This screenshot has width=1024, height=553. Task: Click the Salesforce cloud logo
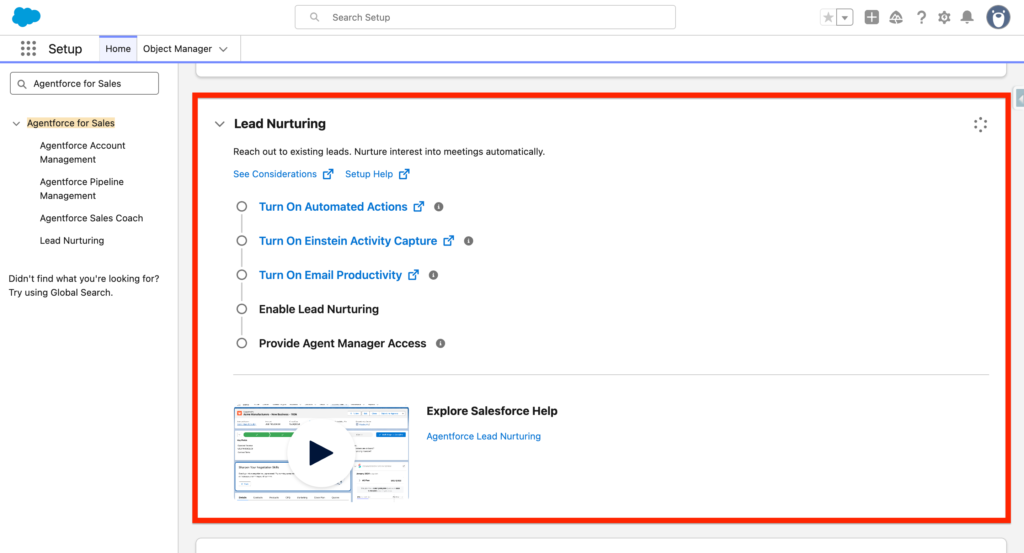pyautogui.click(x=26, y=17)
